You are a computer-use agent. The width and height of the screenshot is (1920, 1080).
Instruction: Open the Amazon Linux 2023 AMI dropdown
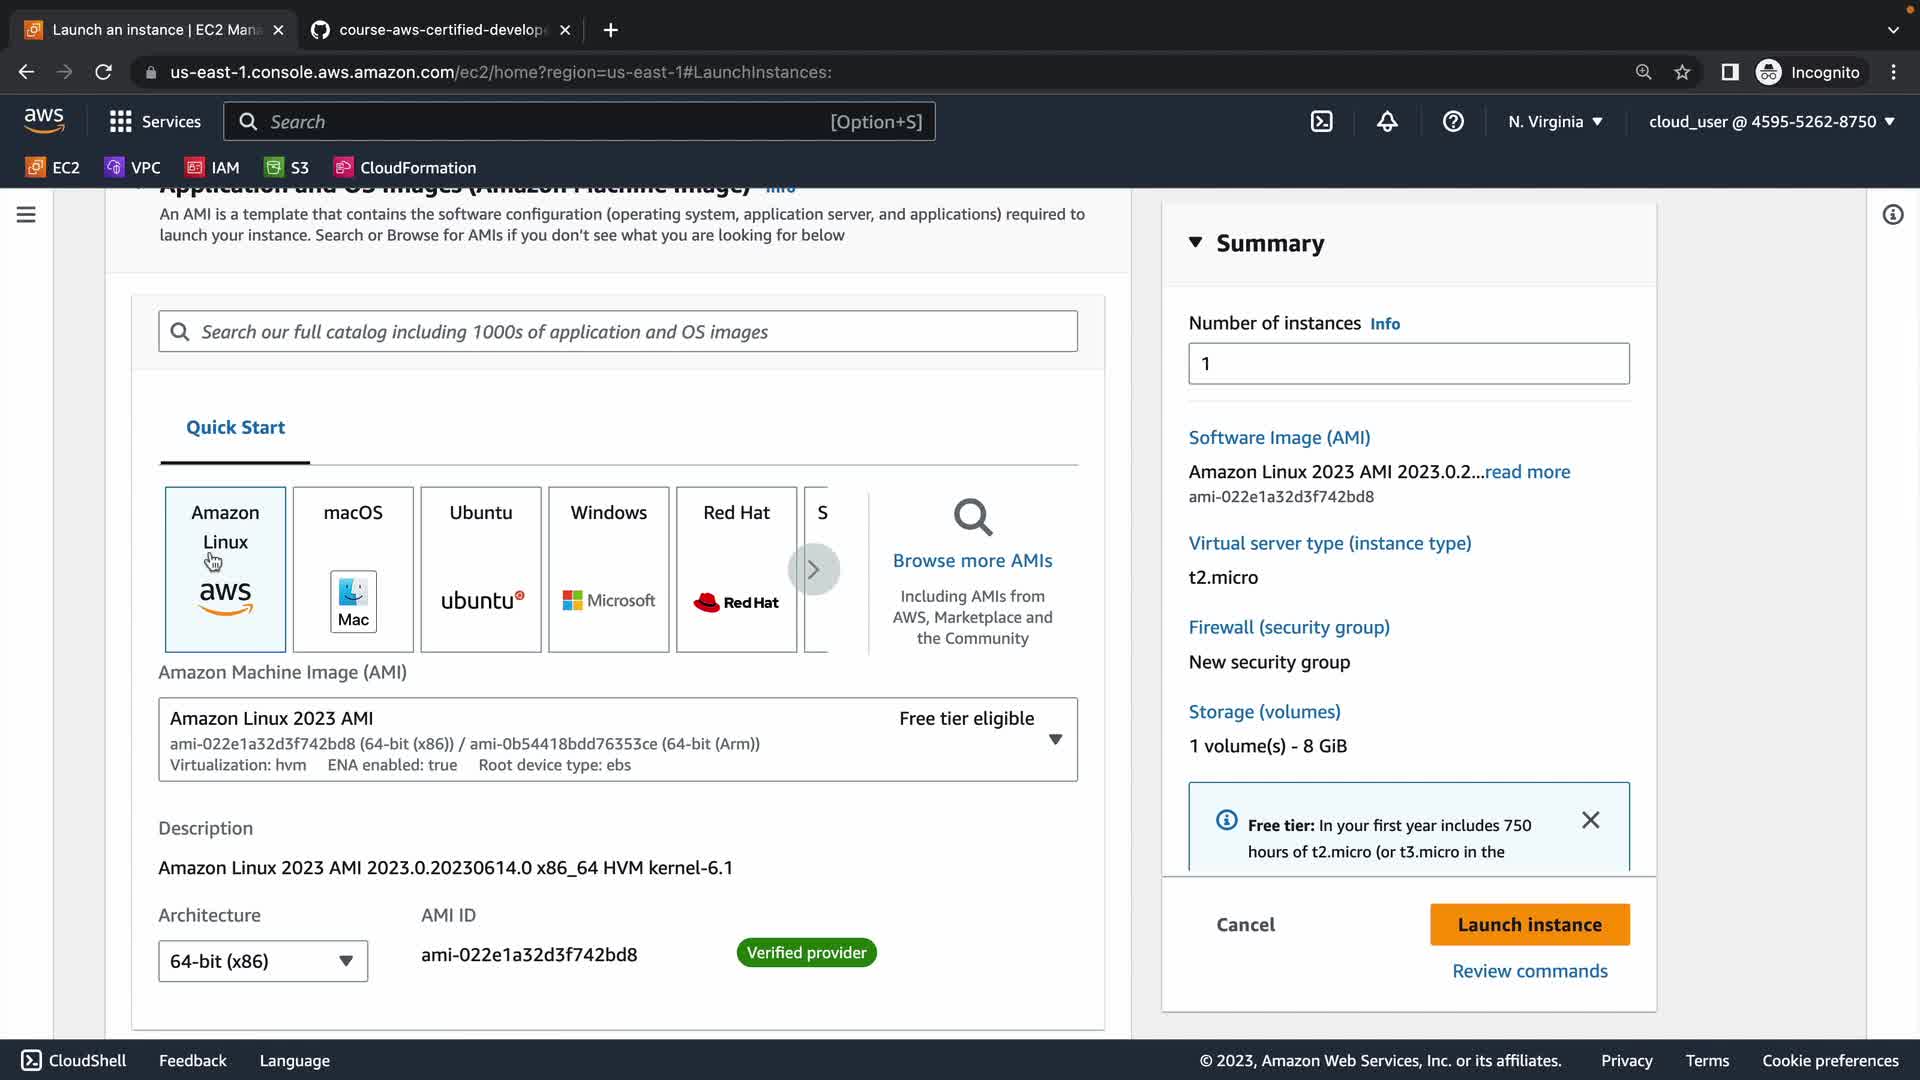tap(617, 740)
